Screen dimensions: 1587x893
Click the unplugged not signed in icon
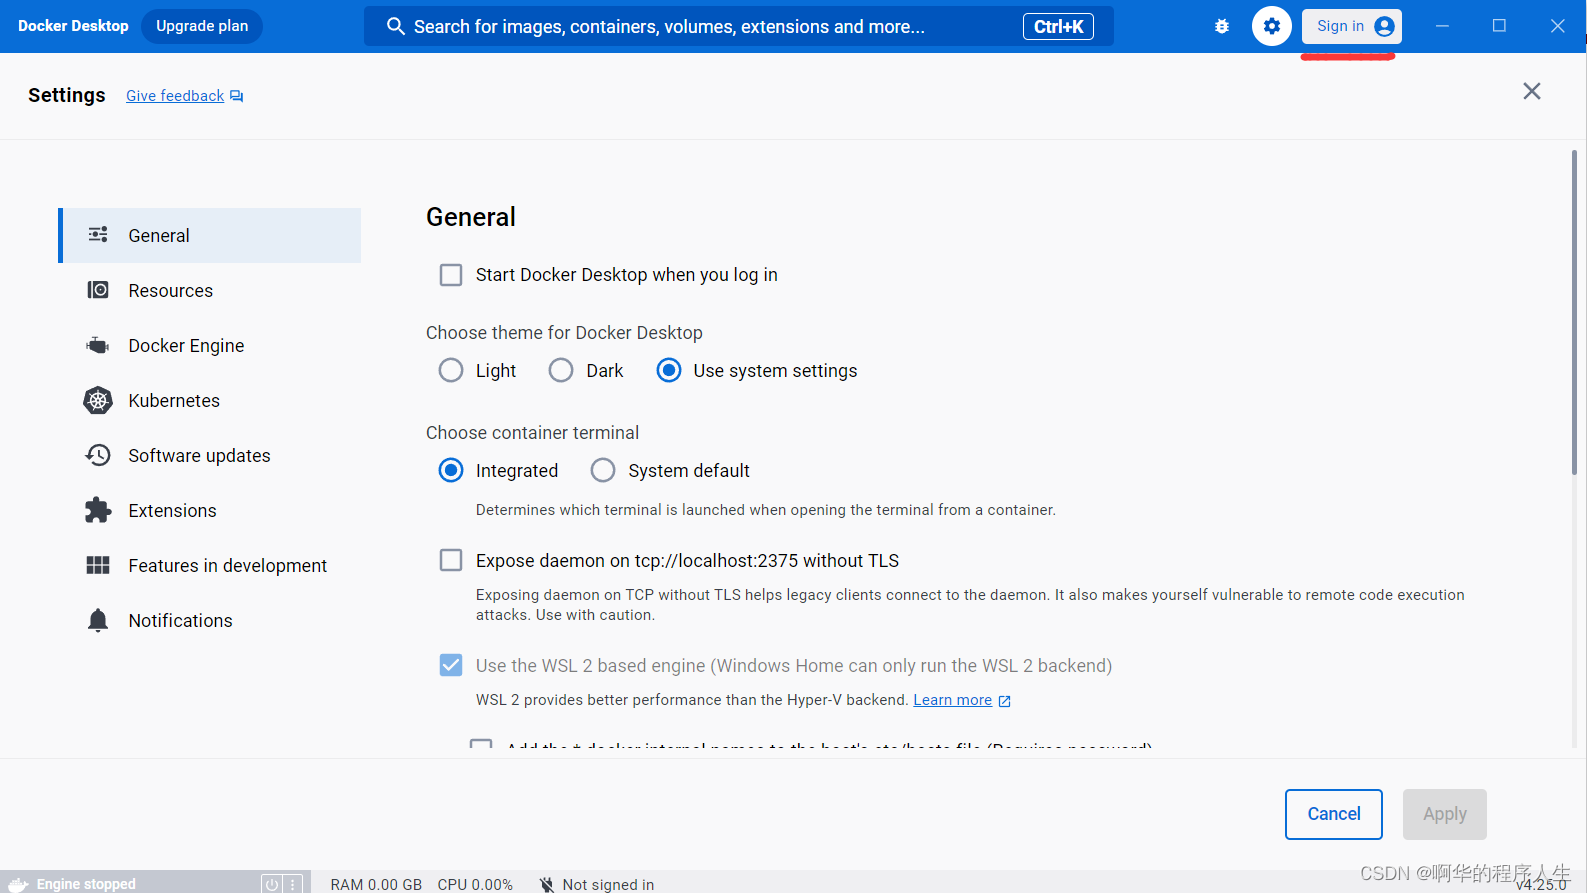click(547, 884)
